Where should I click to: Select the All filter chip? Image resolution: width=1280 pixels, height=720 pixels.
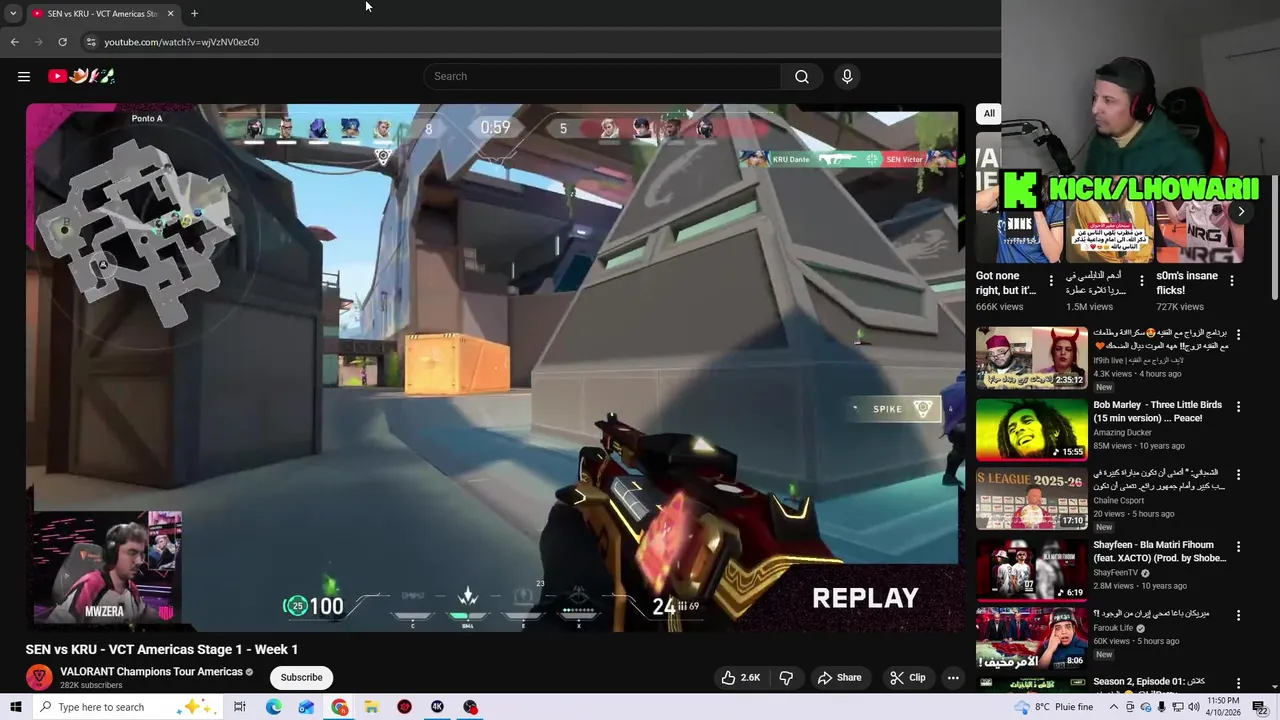(x=988, y=113)
